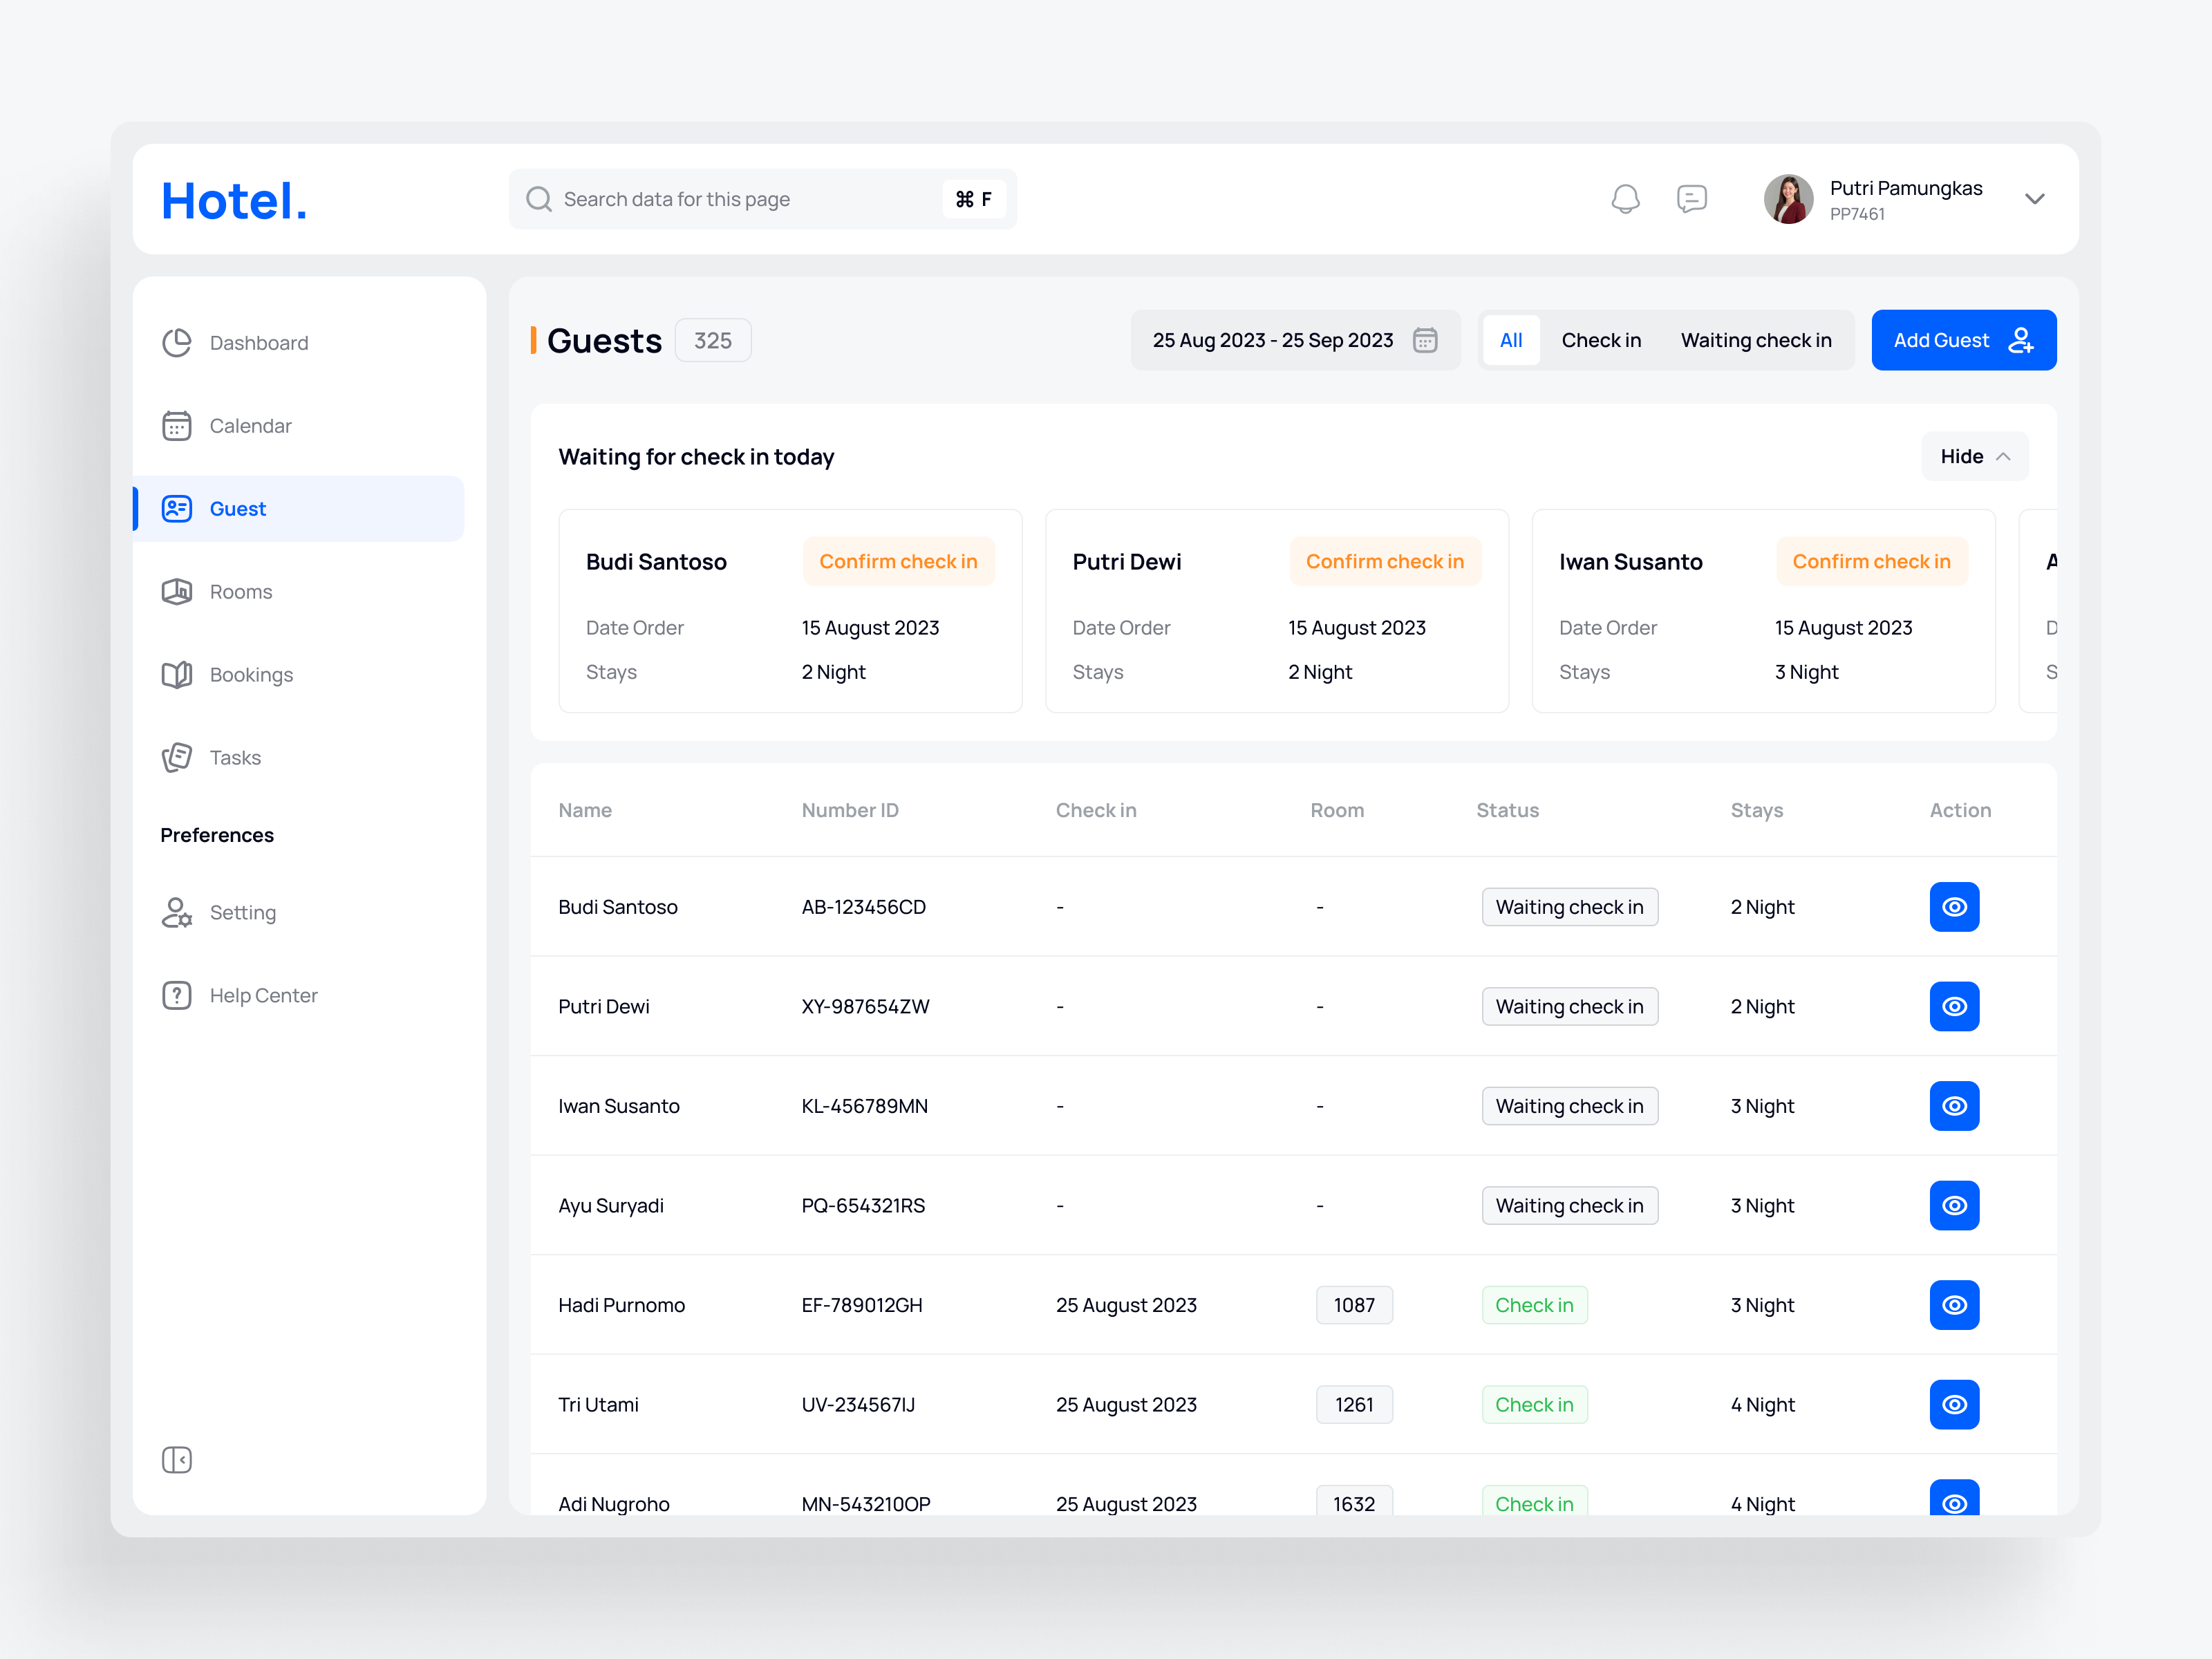The height and width of the screenshot is (1659, 2212).
Task: Open the profile dropdown for Putri Pamungkas
Action: pos(2035,198)
